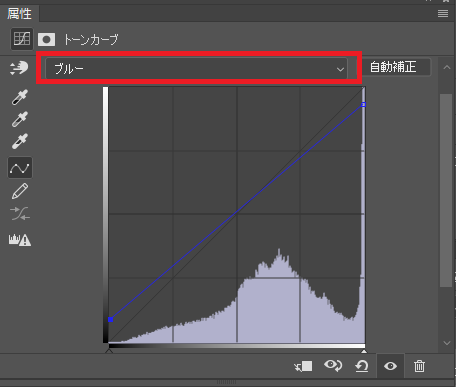Click view previous state eye icon

pos(333,366)
